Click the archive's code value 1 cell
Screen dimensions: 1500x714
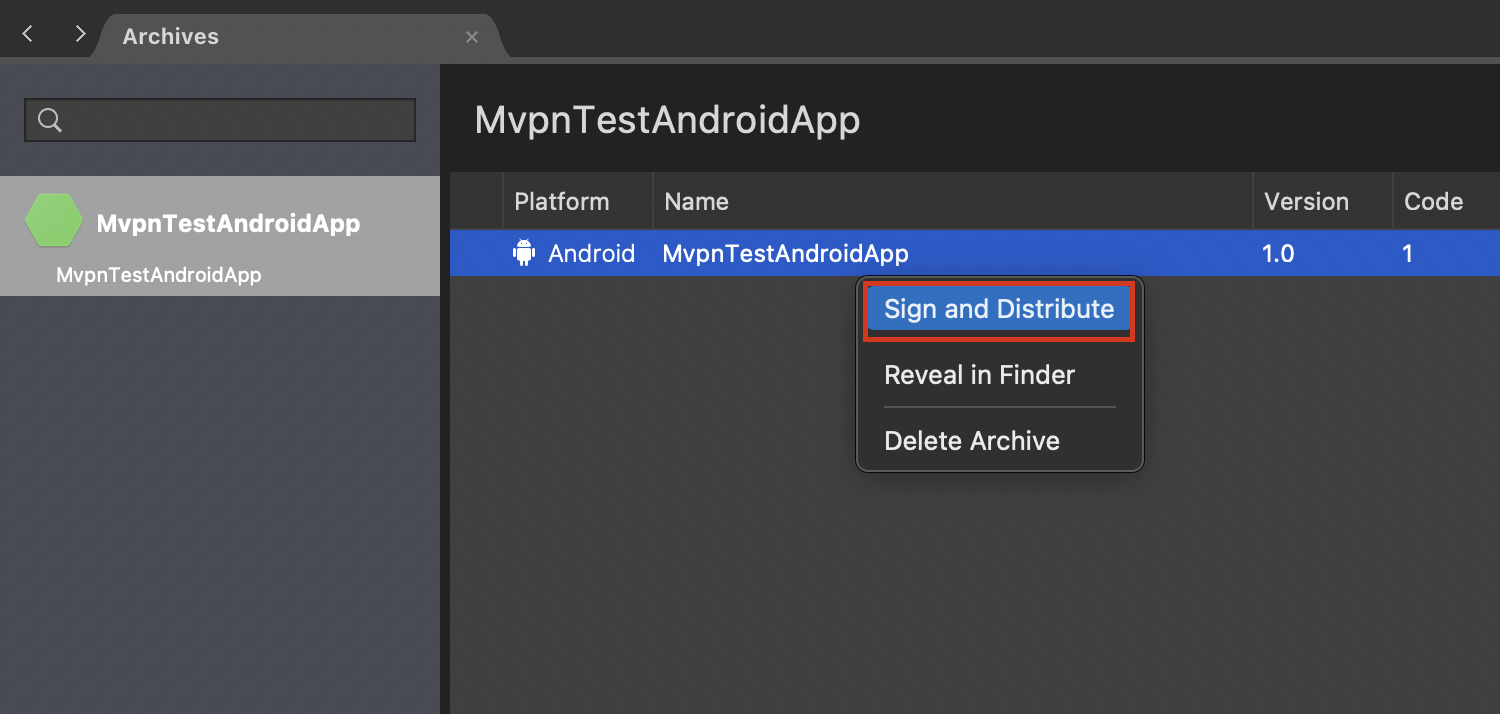[1408, 253]
